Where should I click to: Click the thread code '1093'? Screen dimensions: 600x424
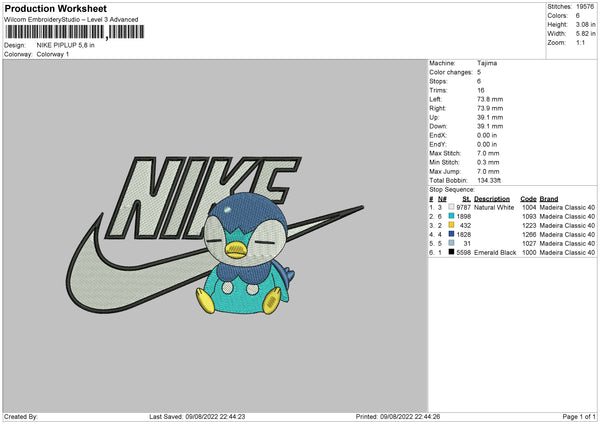529,217
